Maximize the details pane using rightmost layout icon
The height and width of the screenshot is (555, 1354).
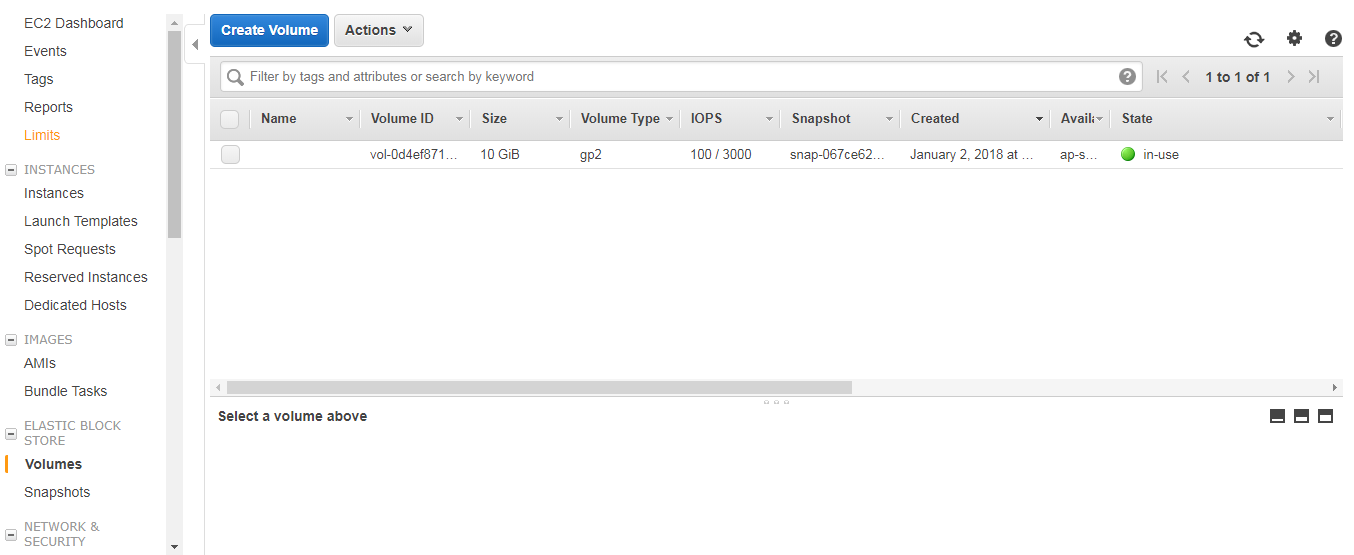tap(1325, 416)
